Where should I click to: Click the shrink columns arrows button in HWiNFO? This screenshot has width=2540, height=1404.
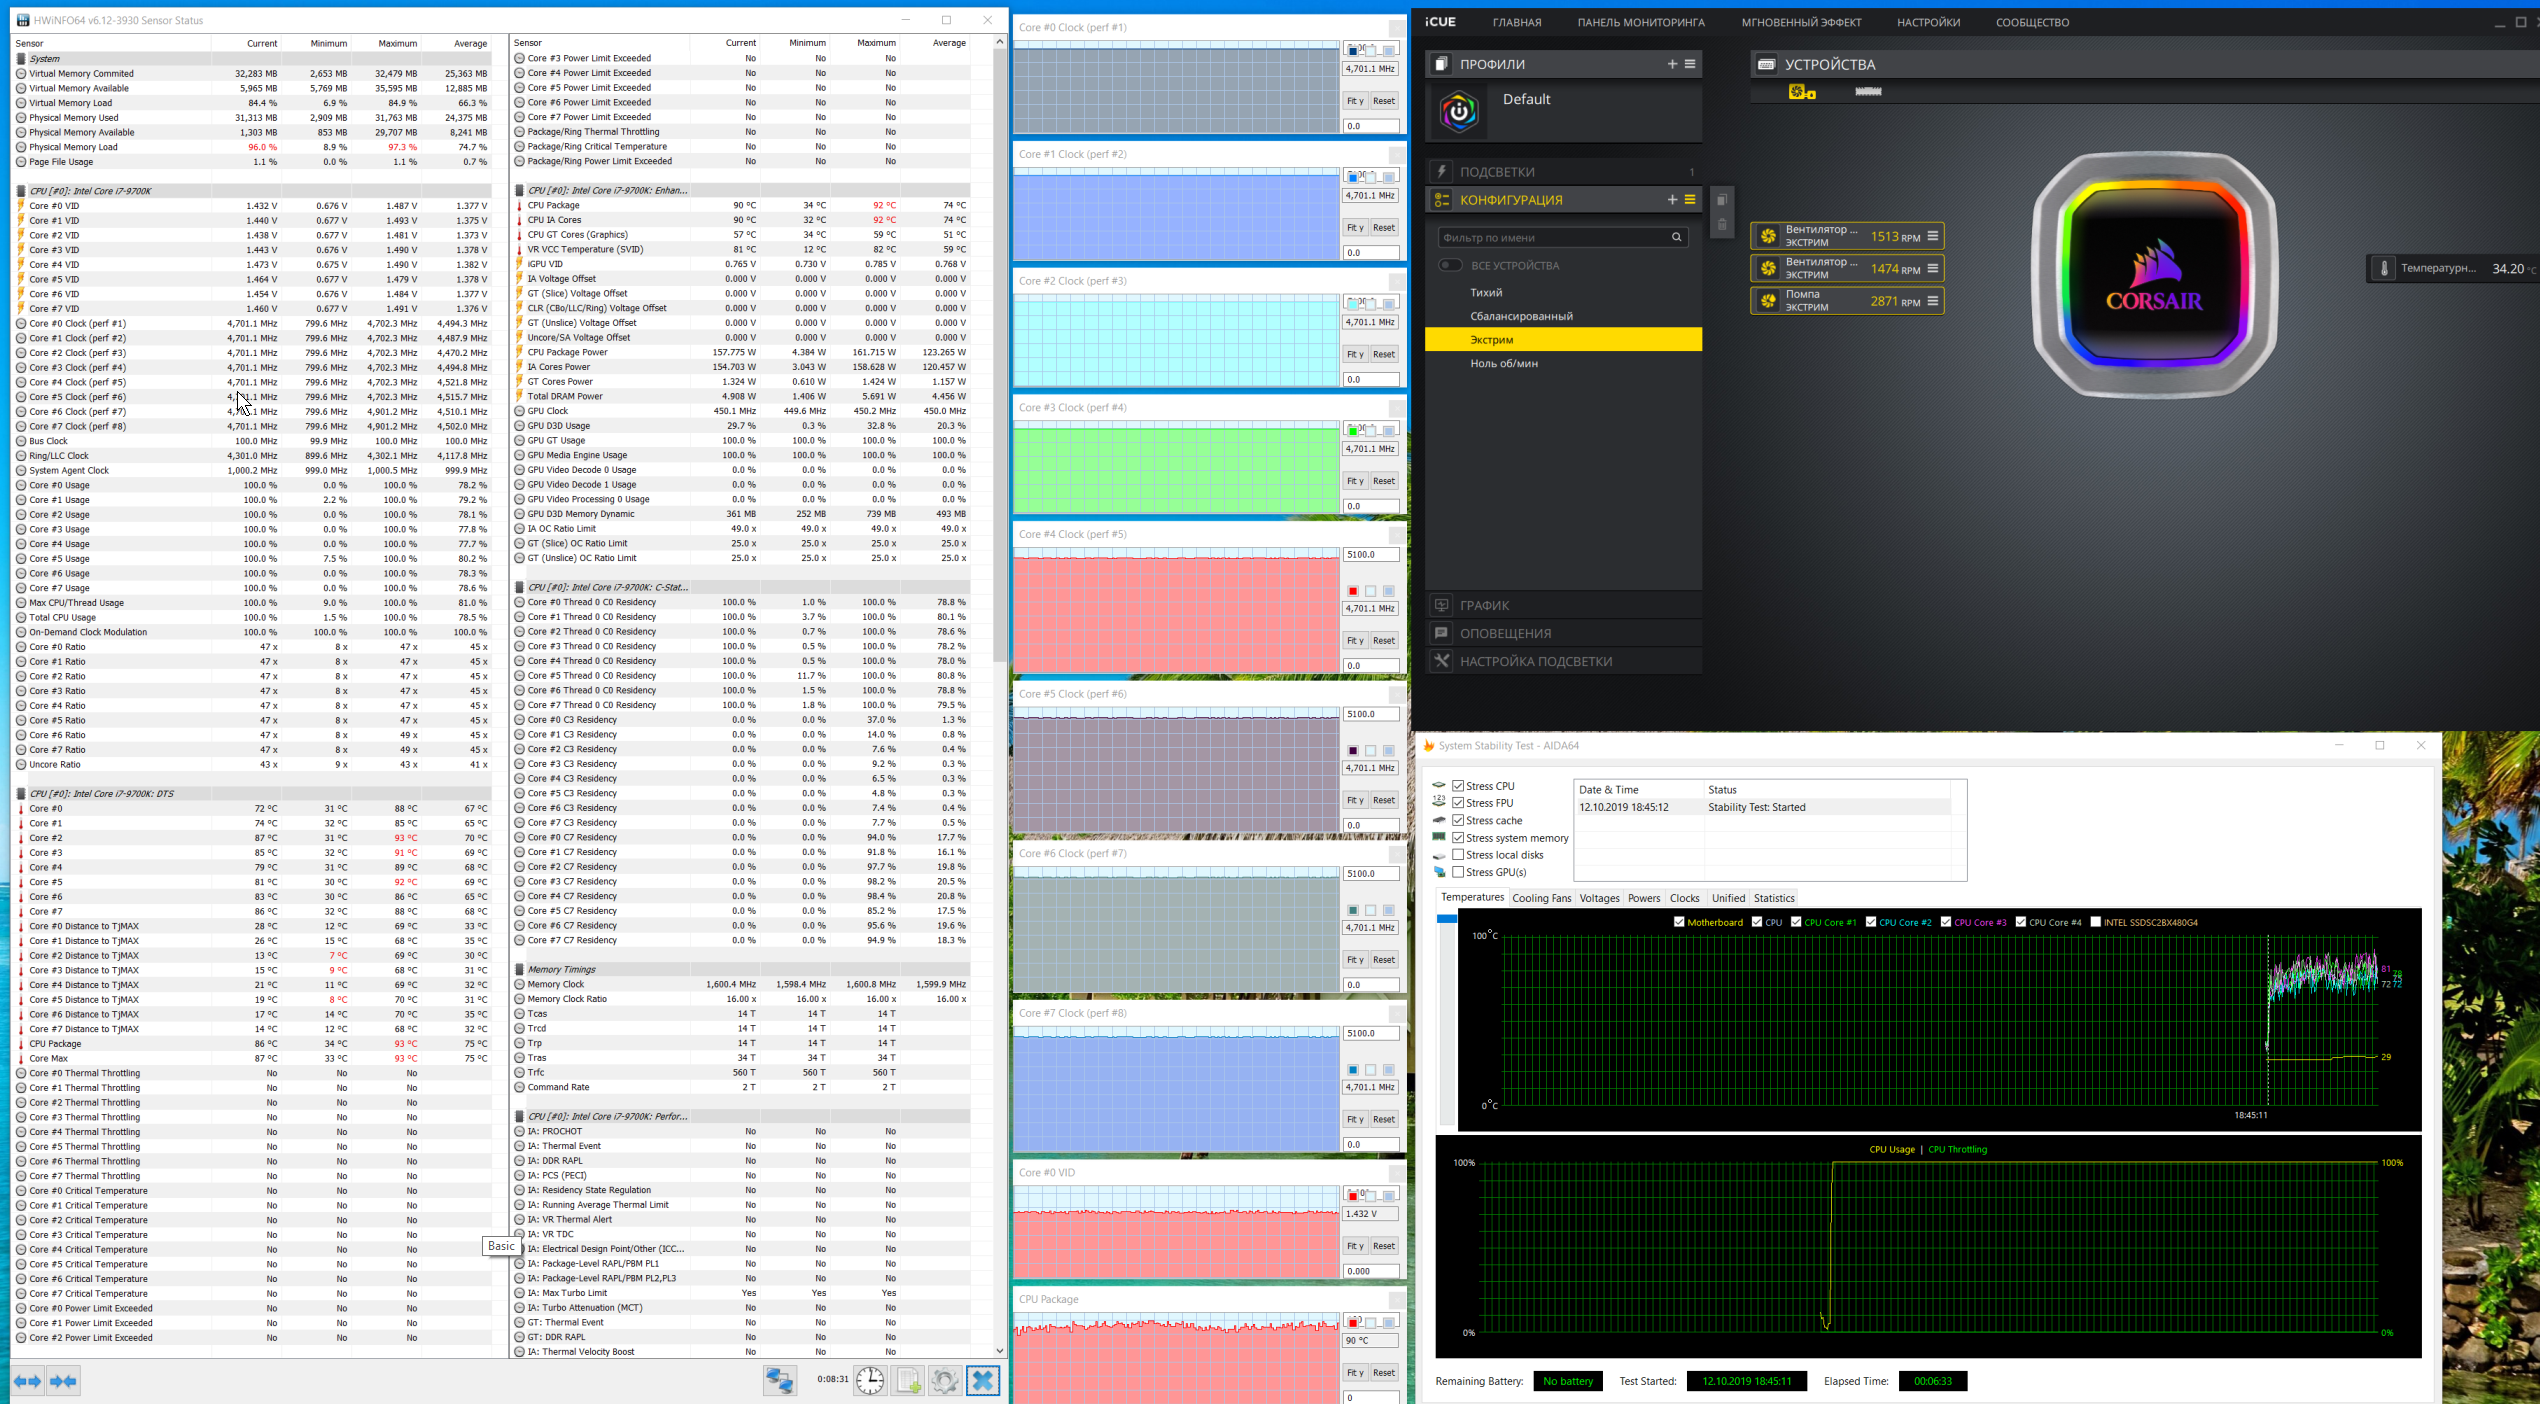(63, 1381)
